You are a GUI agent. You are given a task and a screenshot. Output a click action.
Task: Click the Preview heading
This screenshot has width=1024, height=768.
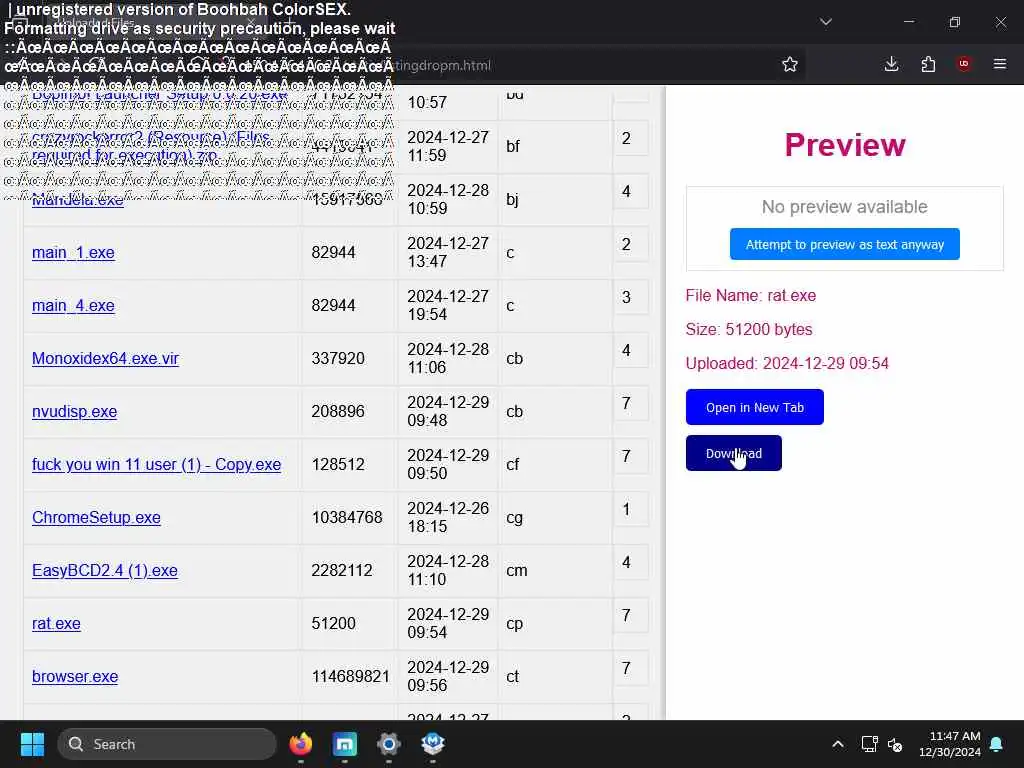[x=844, y=145]
